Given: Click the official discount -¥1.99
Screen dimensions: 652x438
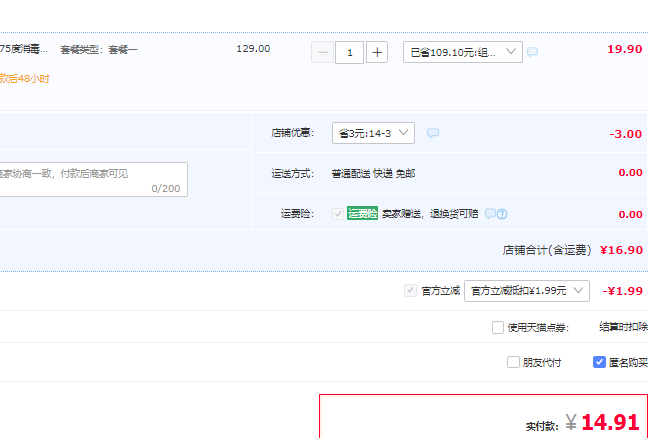Looking at the screenshot, I should (622, 291).
